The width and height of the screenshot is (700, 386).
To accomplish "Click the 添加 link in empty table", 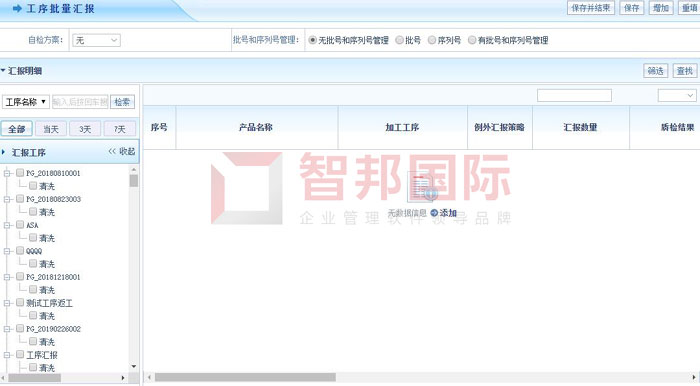I will click(448, 213).
